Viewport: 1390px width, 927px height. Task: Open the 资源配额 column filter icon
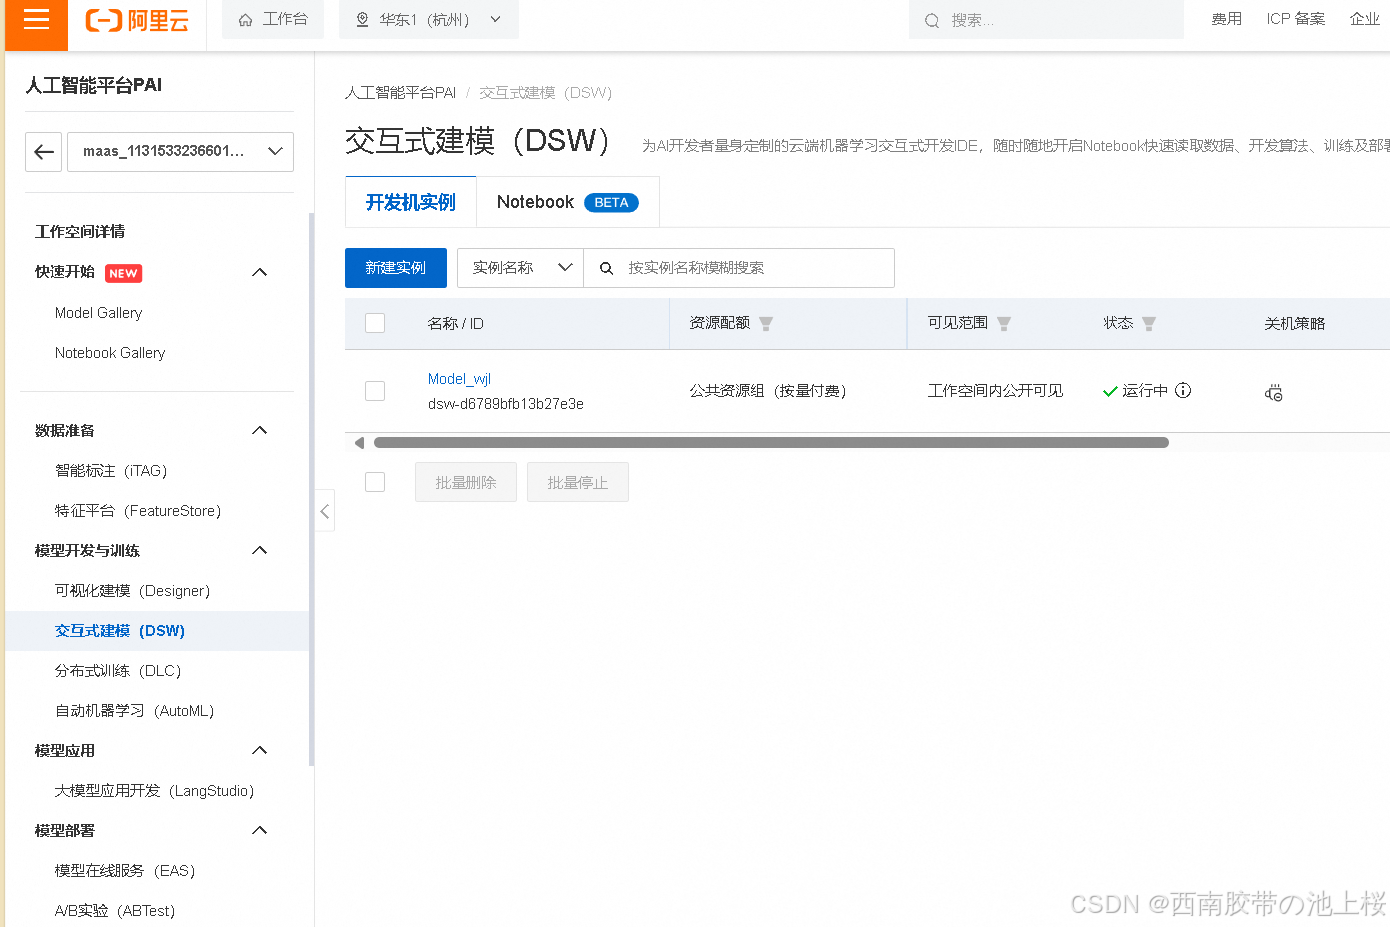tap(766, 323)
